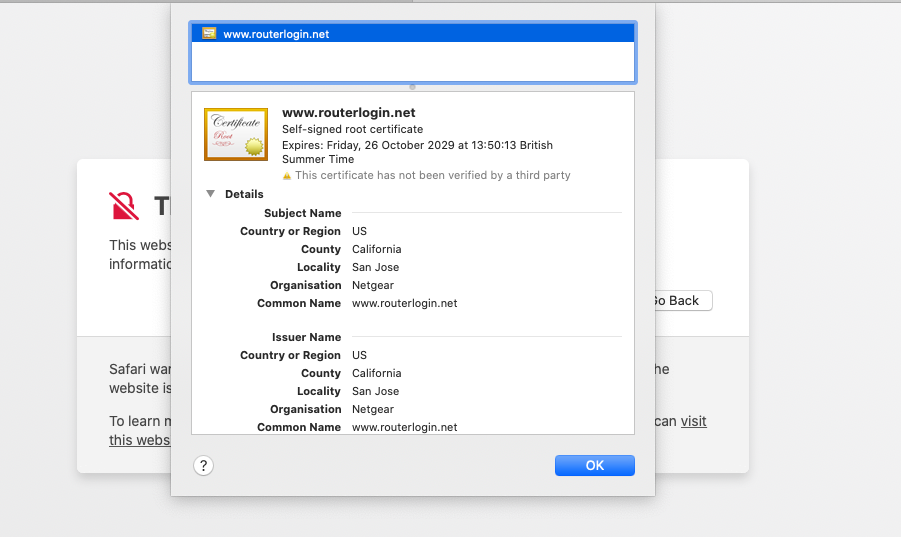Click the "Self-signed root certificate" text
This screenshot has height=537, width=901.
coord(352,129)
